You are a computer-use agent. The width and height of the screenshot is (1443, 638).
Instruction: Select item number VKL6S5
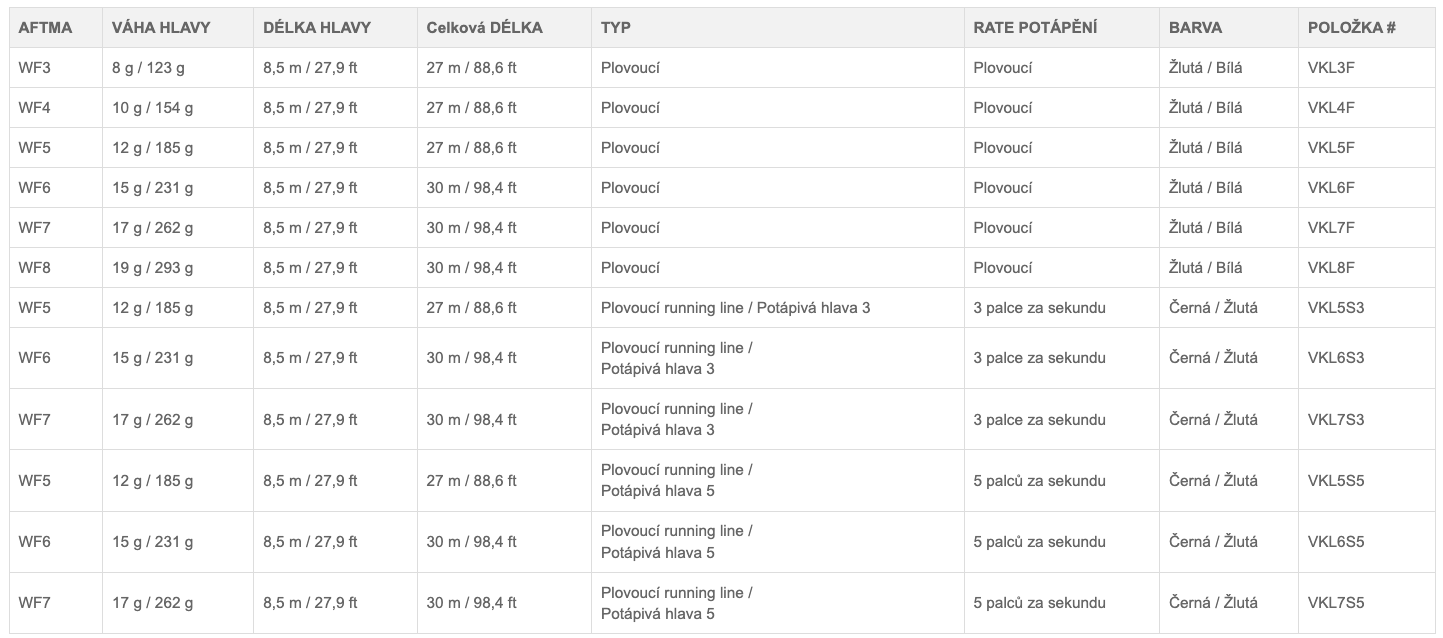tap(1336, 542)
